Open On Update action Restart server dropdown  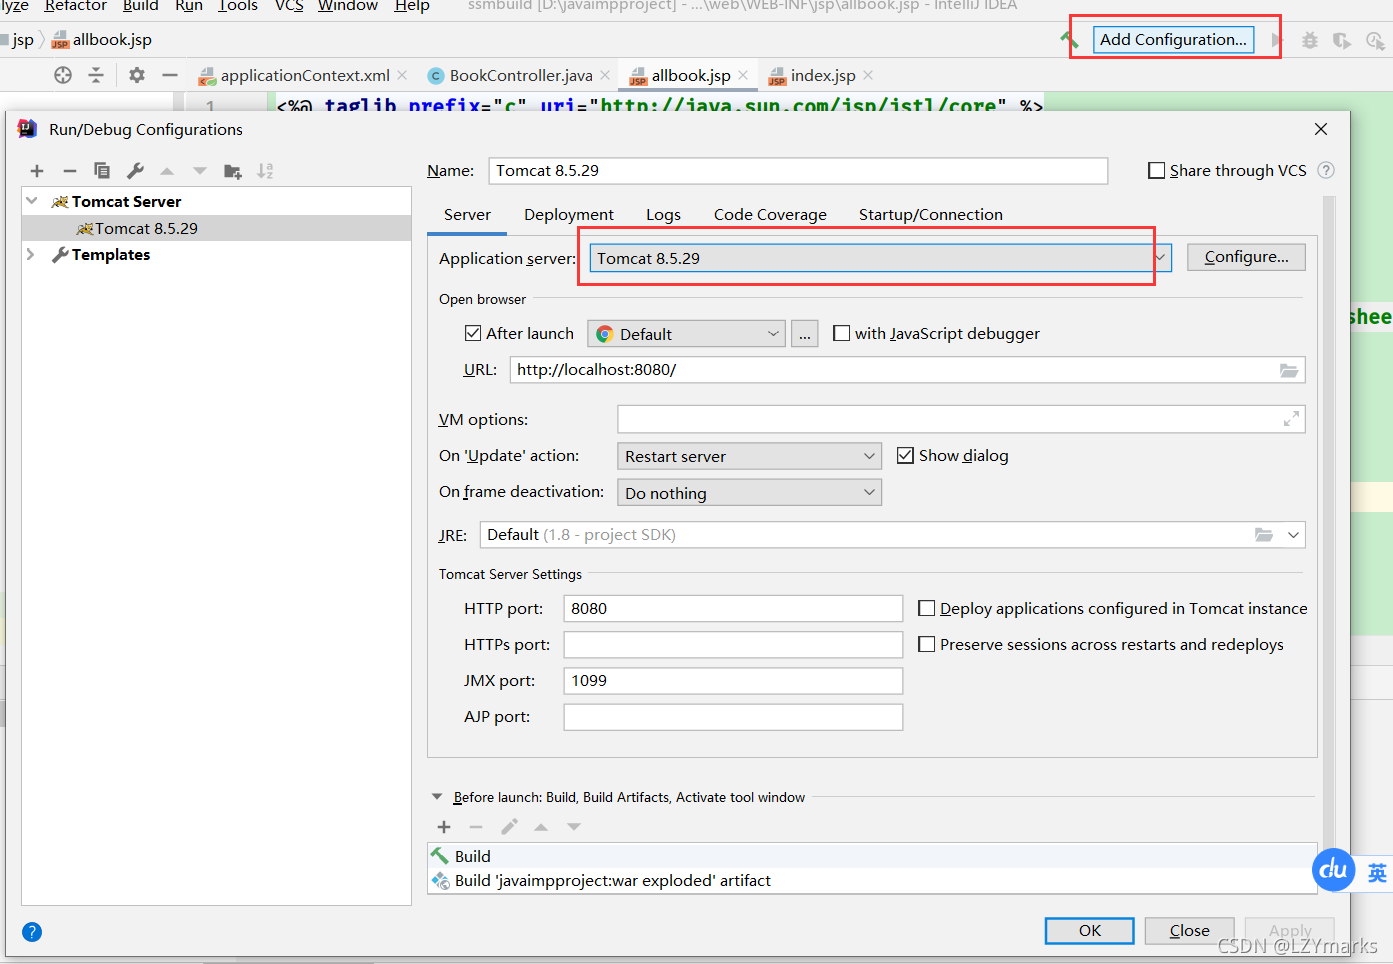pos(749,456)
